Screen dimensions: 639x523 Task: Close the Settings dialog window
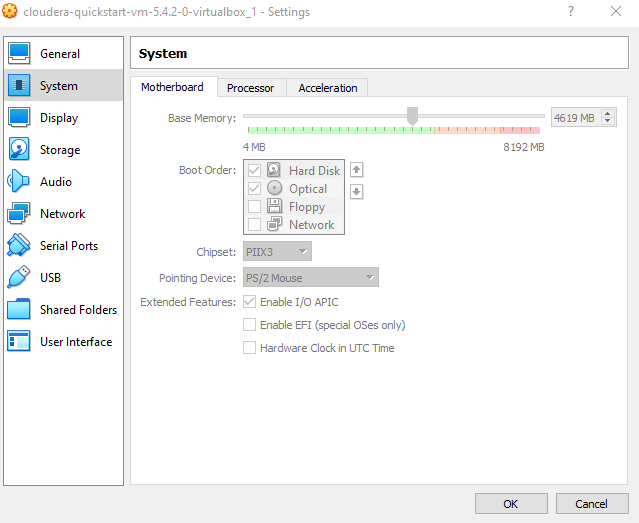pos(616,11)
